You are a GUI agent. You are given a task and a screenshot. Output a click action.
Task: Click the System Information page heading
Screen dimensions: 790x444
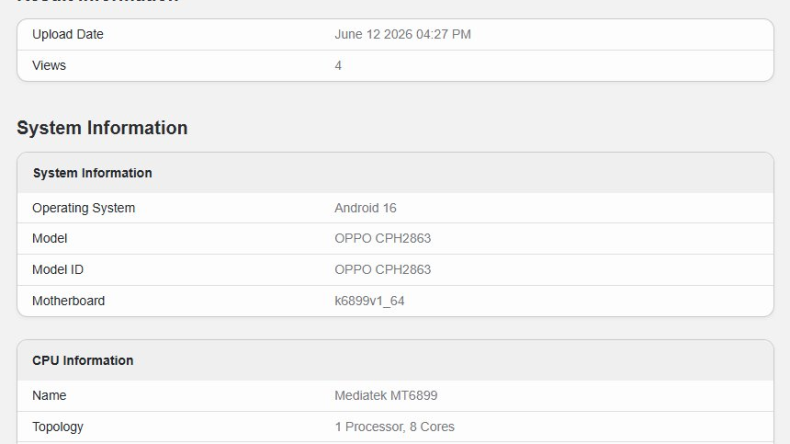102,128
